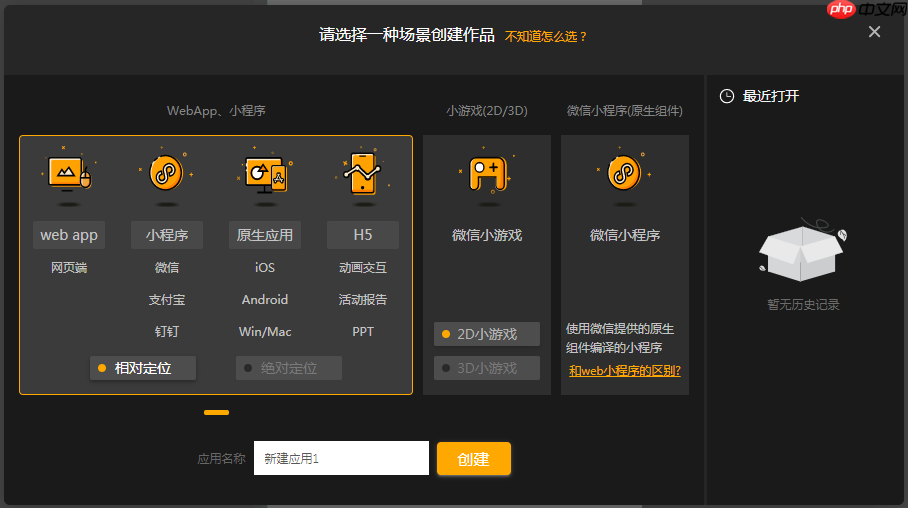
Task: Close the scene selection dialog
Action: point(874,32)
